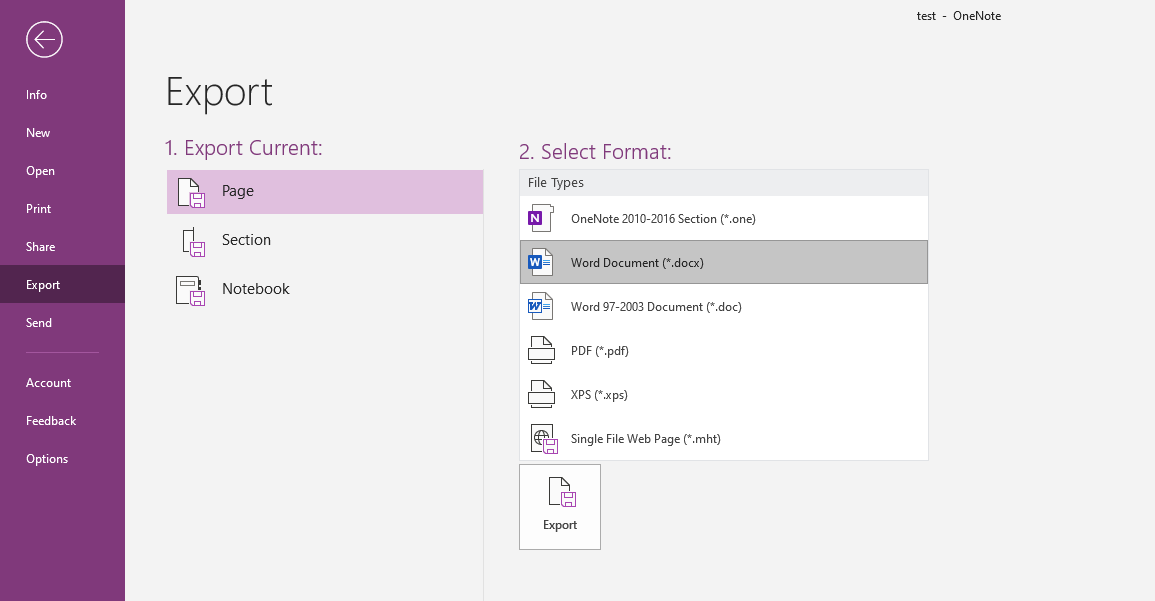
Task: Choose 'Notebook' as export scope
Action: (325, 290)
